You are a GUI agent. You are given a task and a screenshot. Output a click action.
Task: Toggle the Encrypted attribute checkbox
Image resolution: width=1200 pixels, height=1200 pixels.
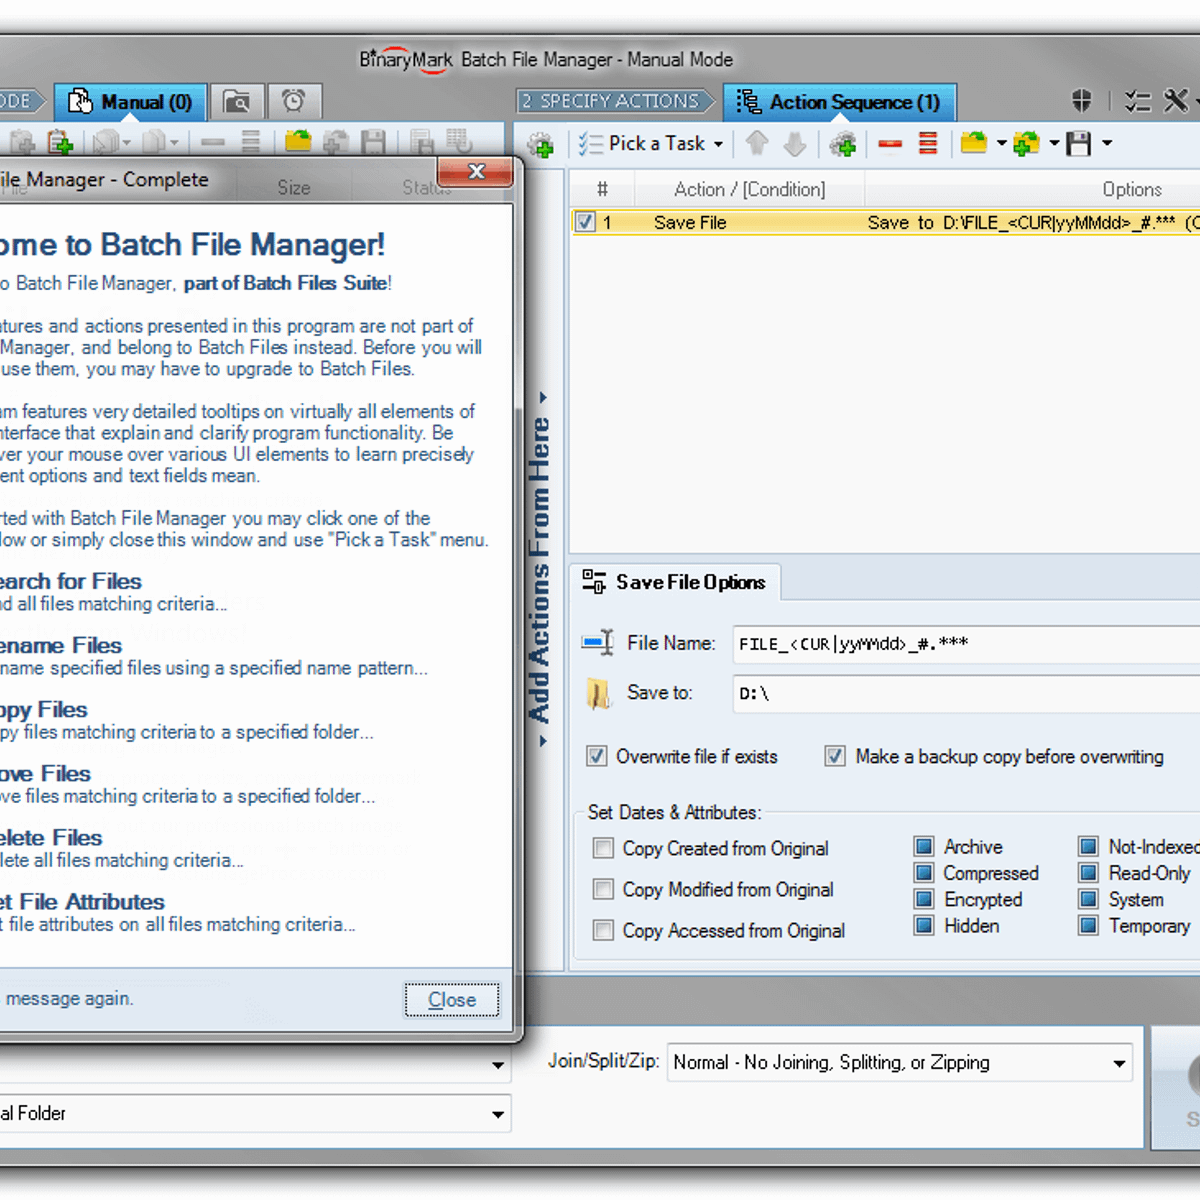[x=924, y=899]
